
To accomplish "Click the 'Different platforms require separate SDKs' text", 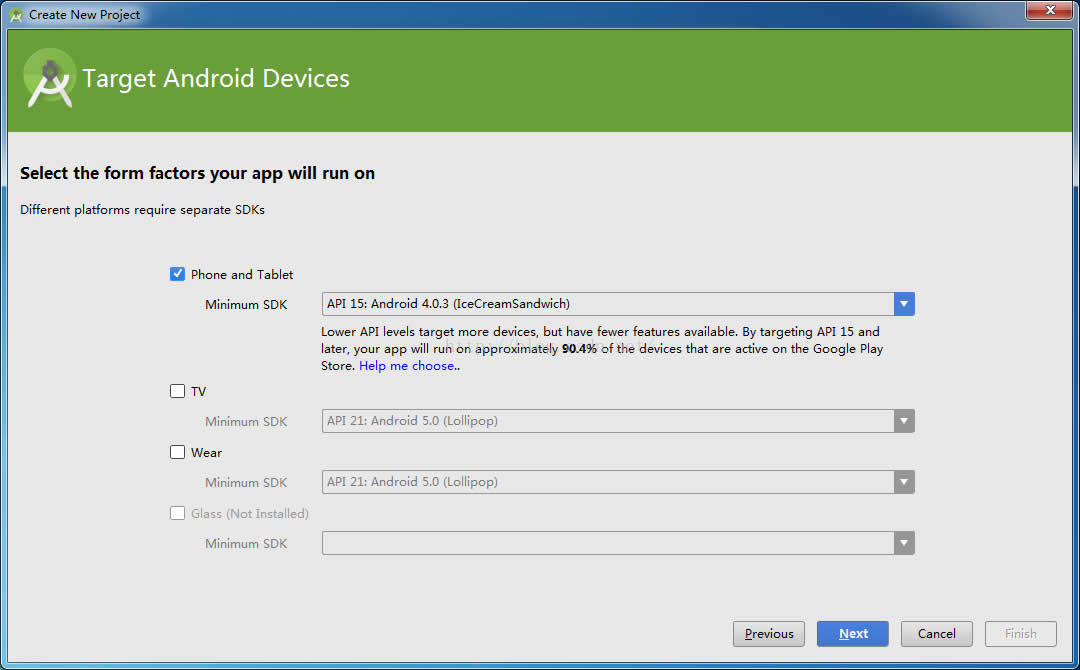I will 143,209.
